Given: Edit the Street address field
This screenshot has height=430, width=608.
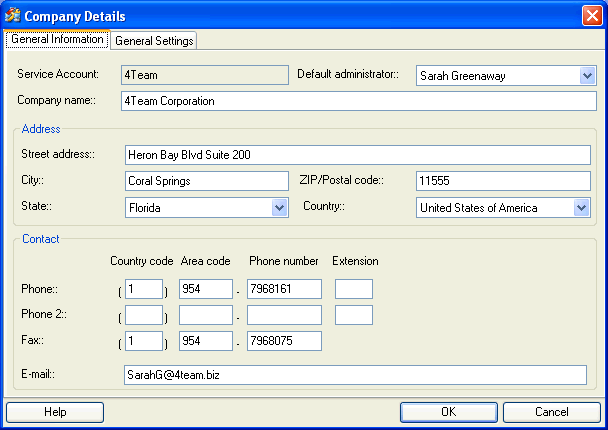Looking at the screenshot, I should click(358, 155).
